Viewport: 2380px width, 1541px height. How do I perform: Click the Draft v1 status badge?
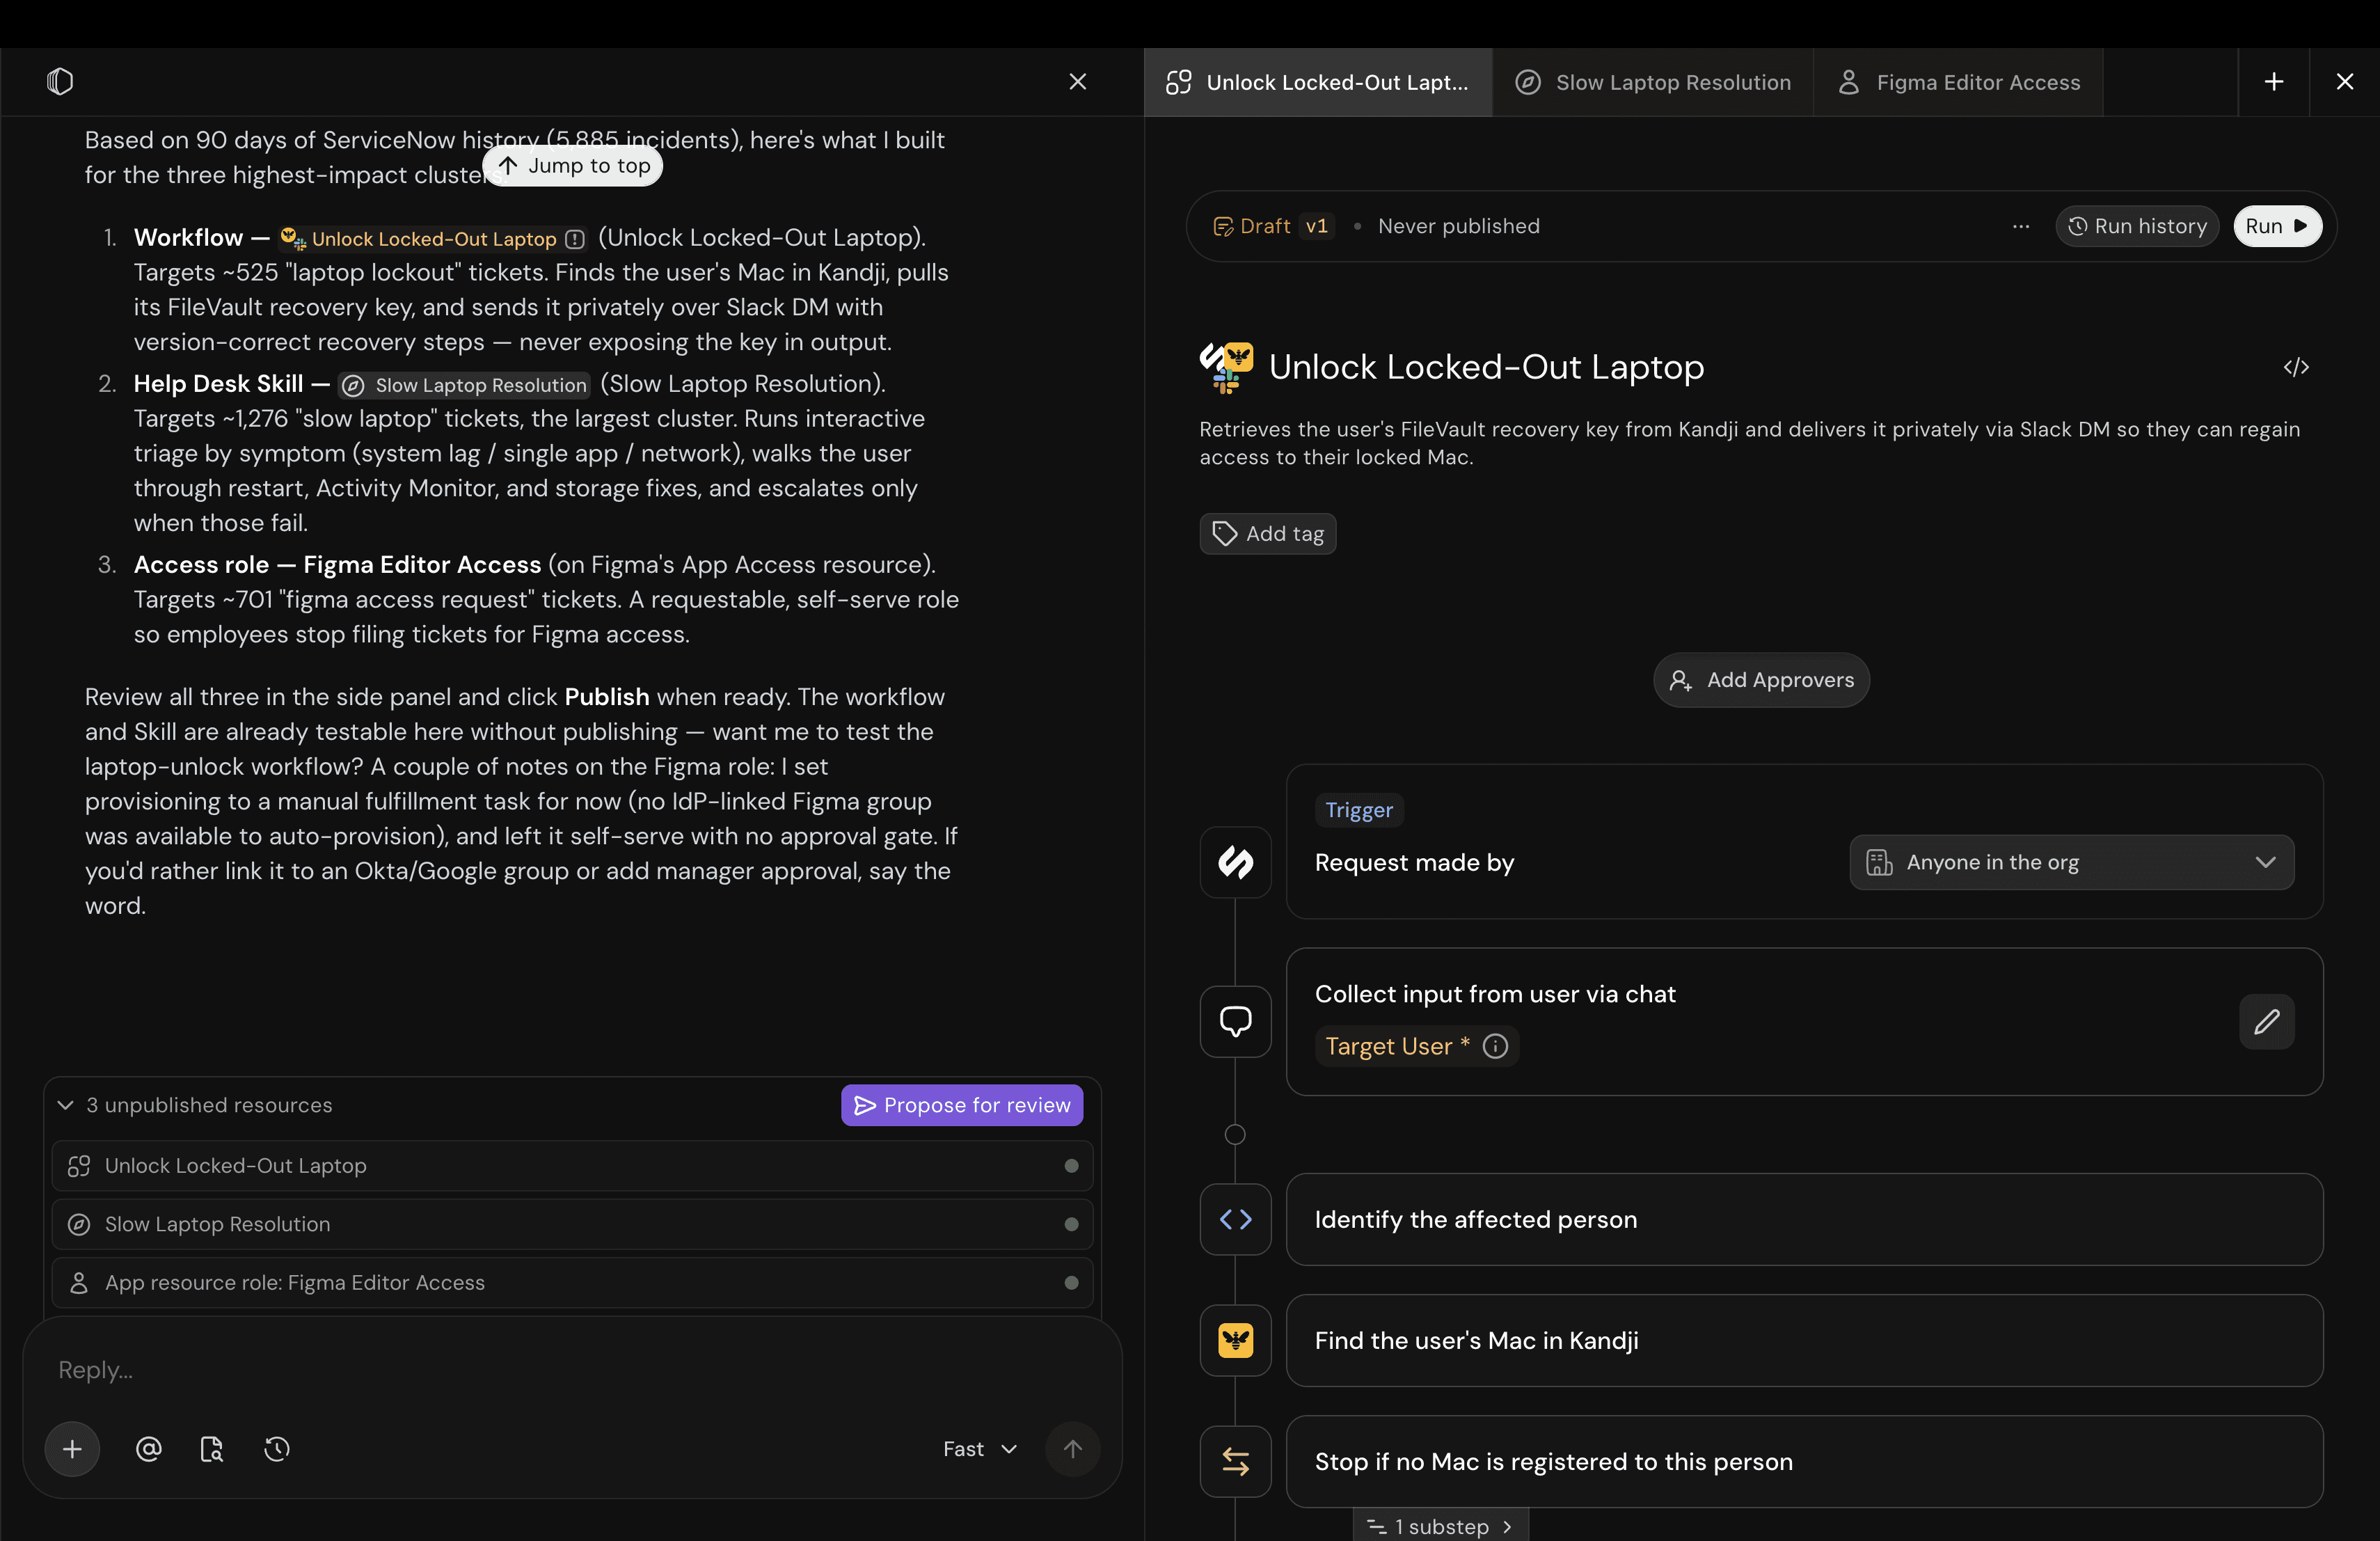[1273, 226]
